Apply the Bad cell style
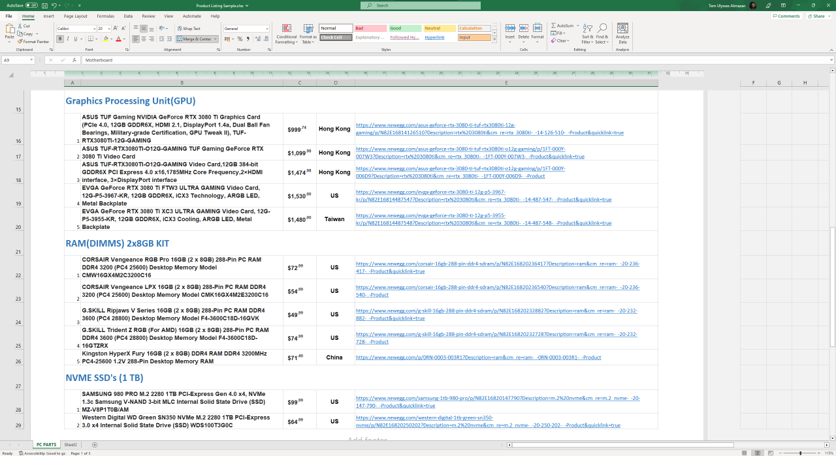836x456 pixels. (371, 28)
